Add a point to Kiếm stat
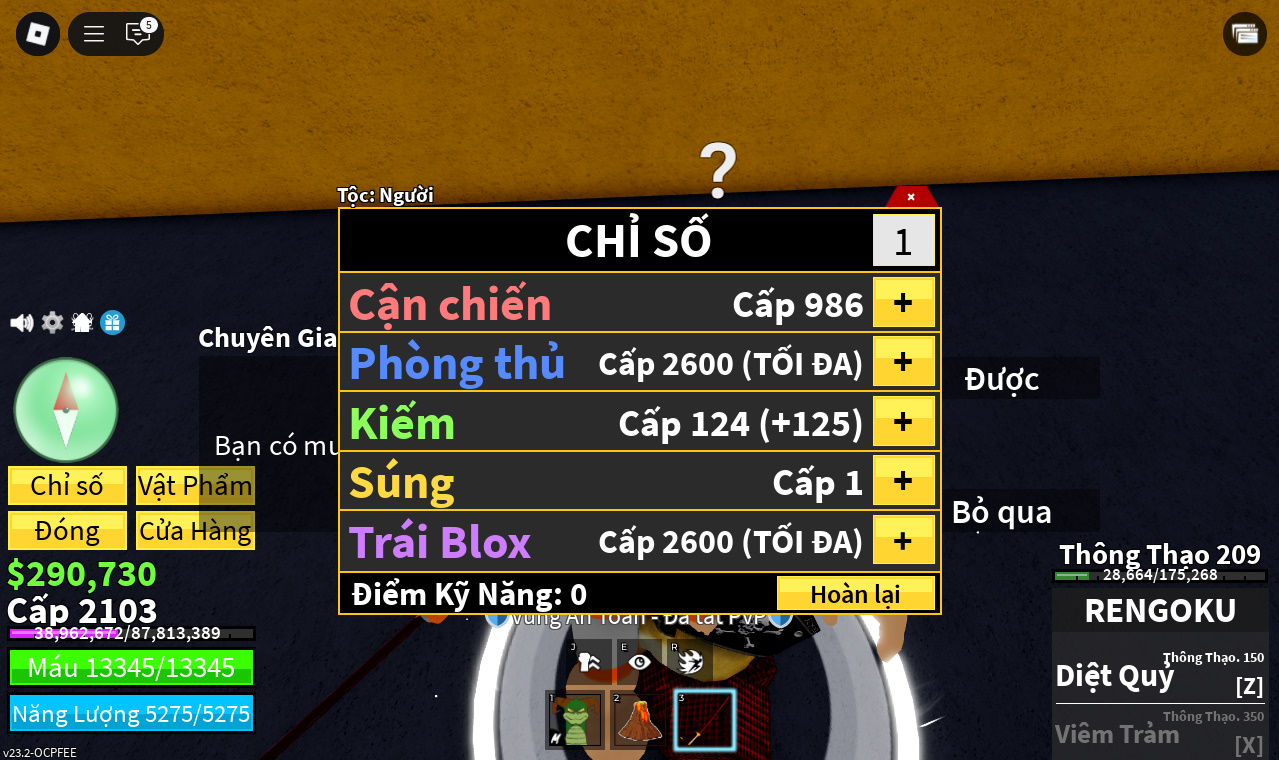 point(904,421)
